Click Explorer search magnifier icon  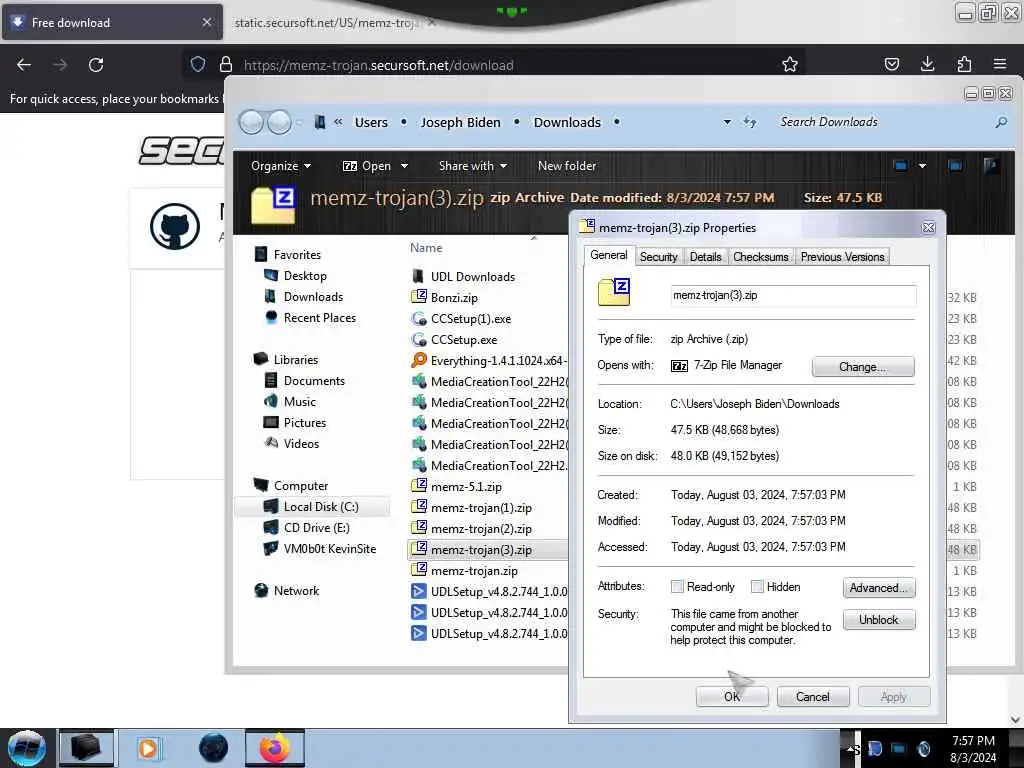click(1000, 122)
